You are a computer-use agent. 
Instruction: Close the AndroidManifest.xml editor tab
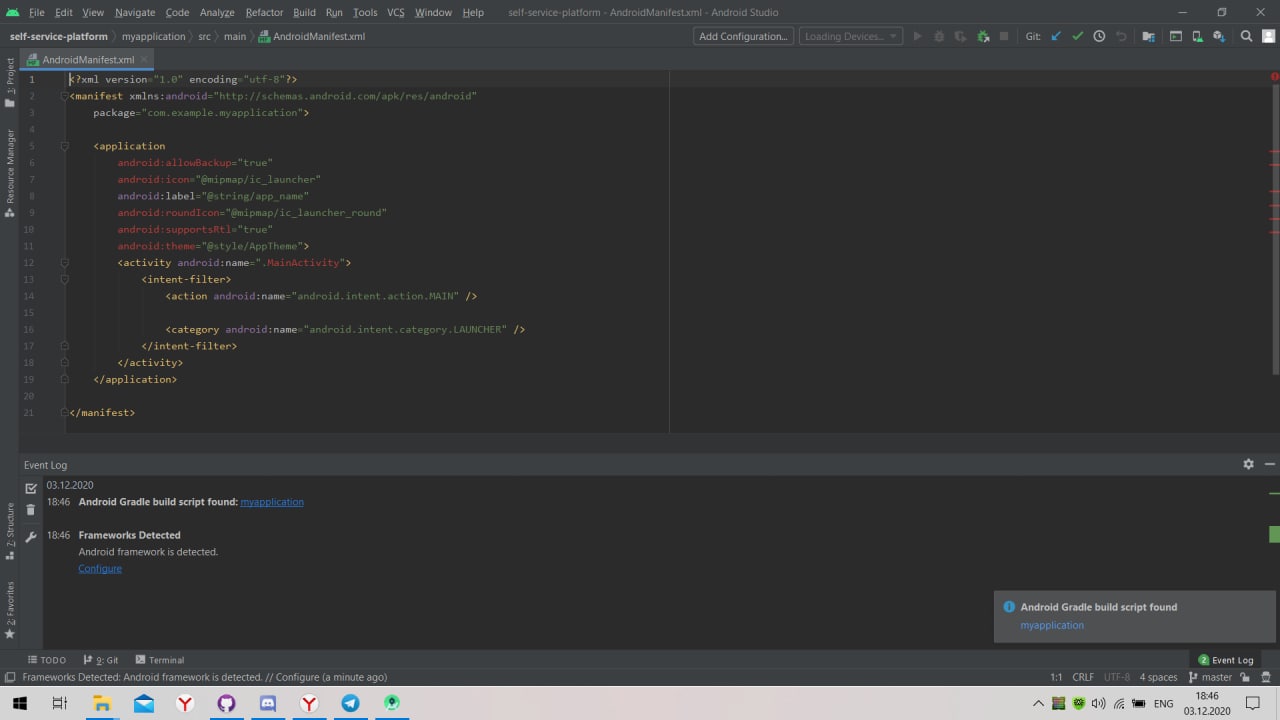[143, 60]
